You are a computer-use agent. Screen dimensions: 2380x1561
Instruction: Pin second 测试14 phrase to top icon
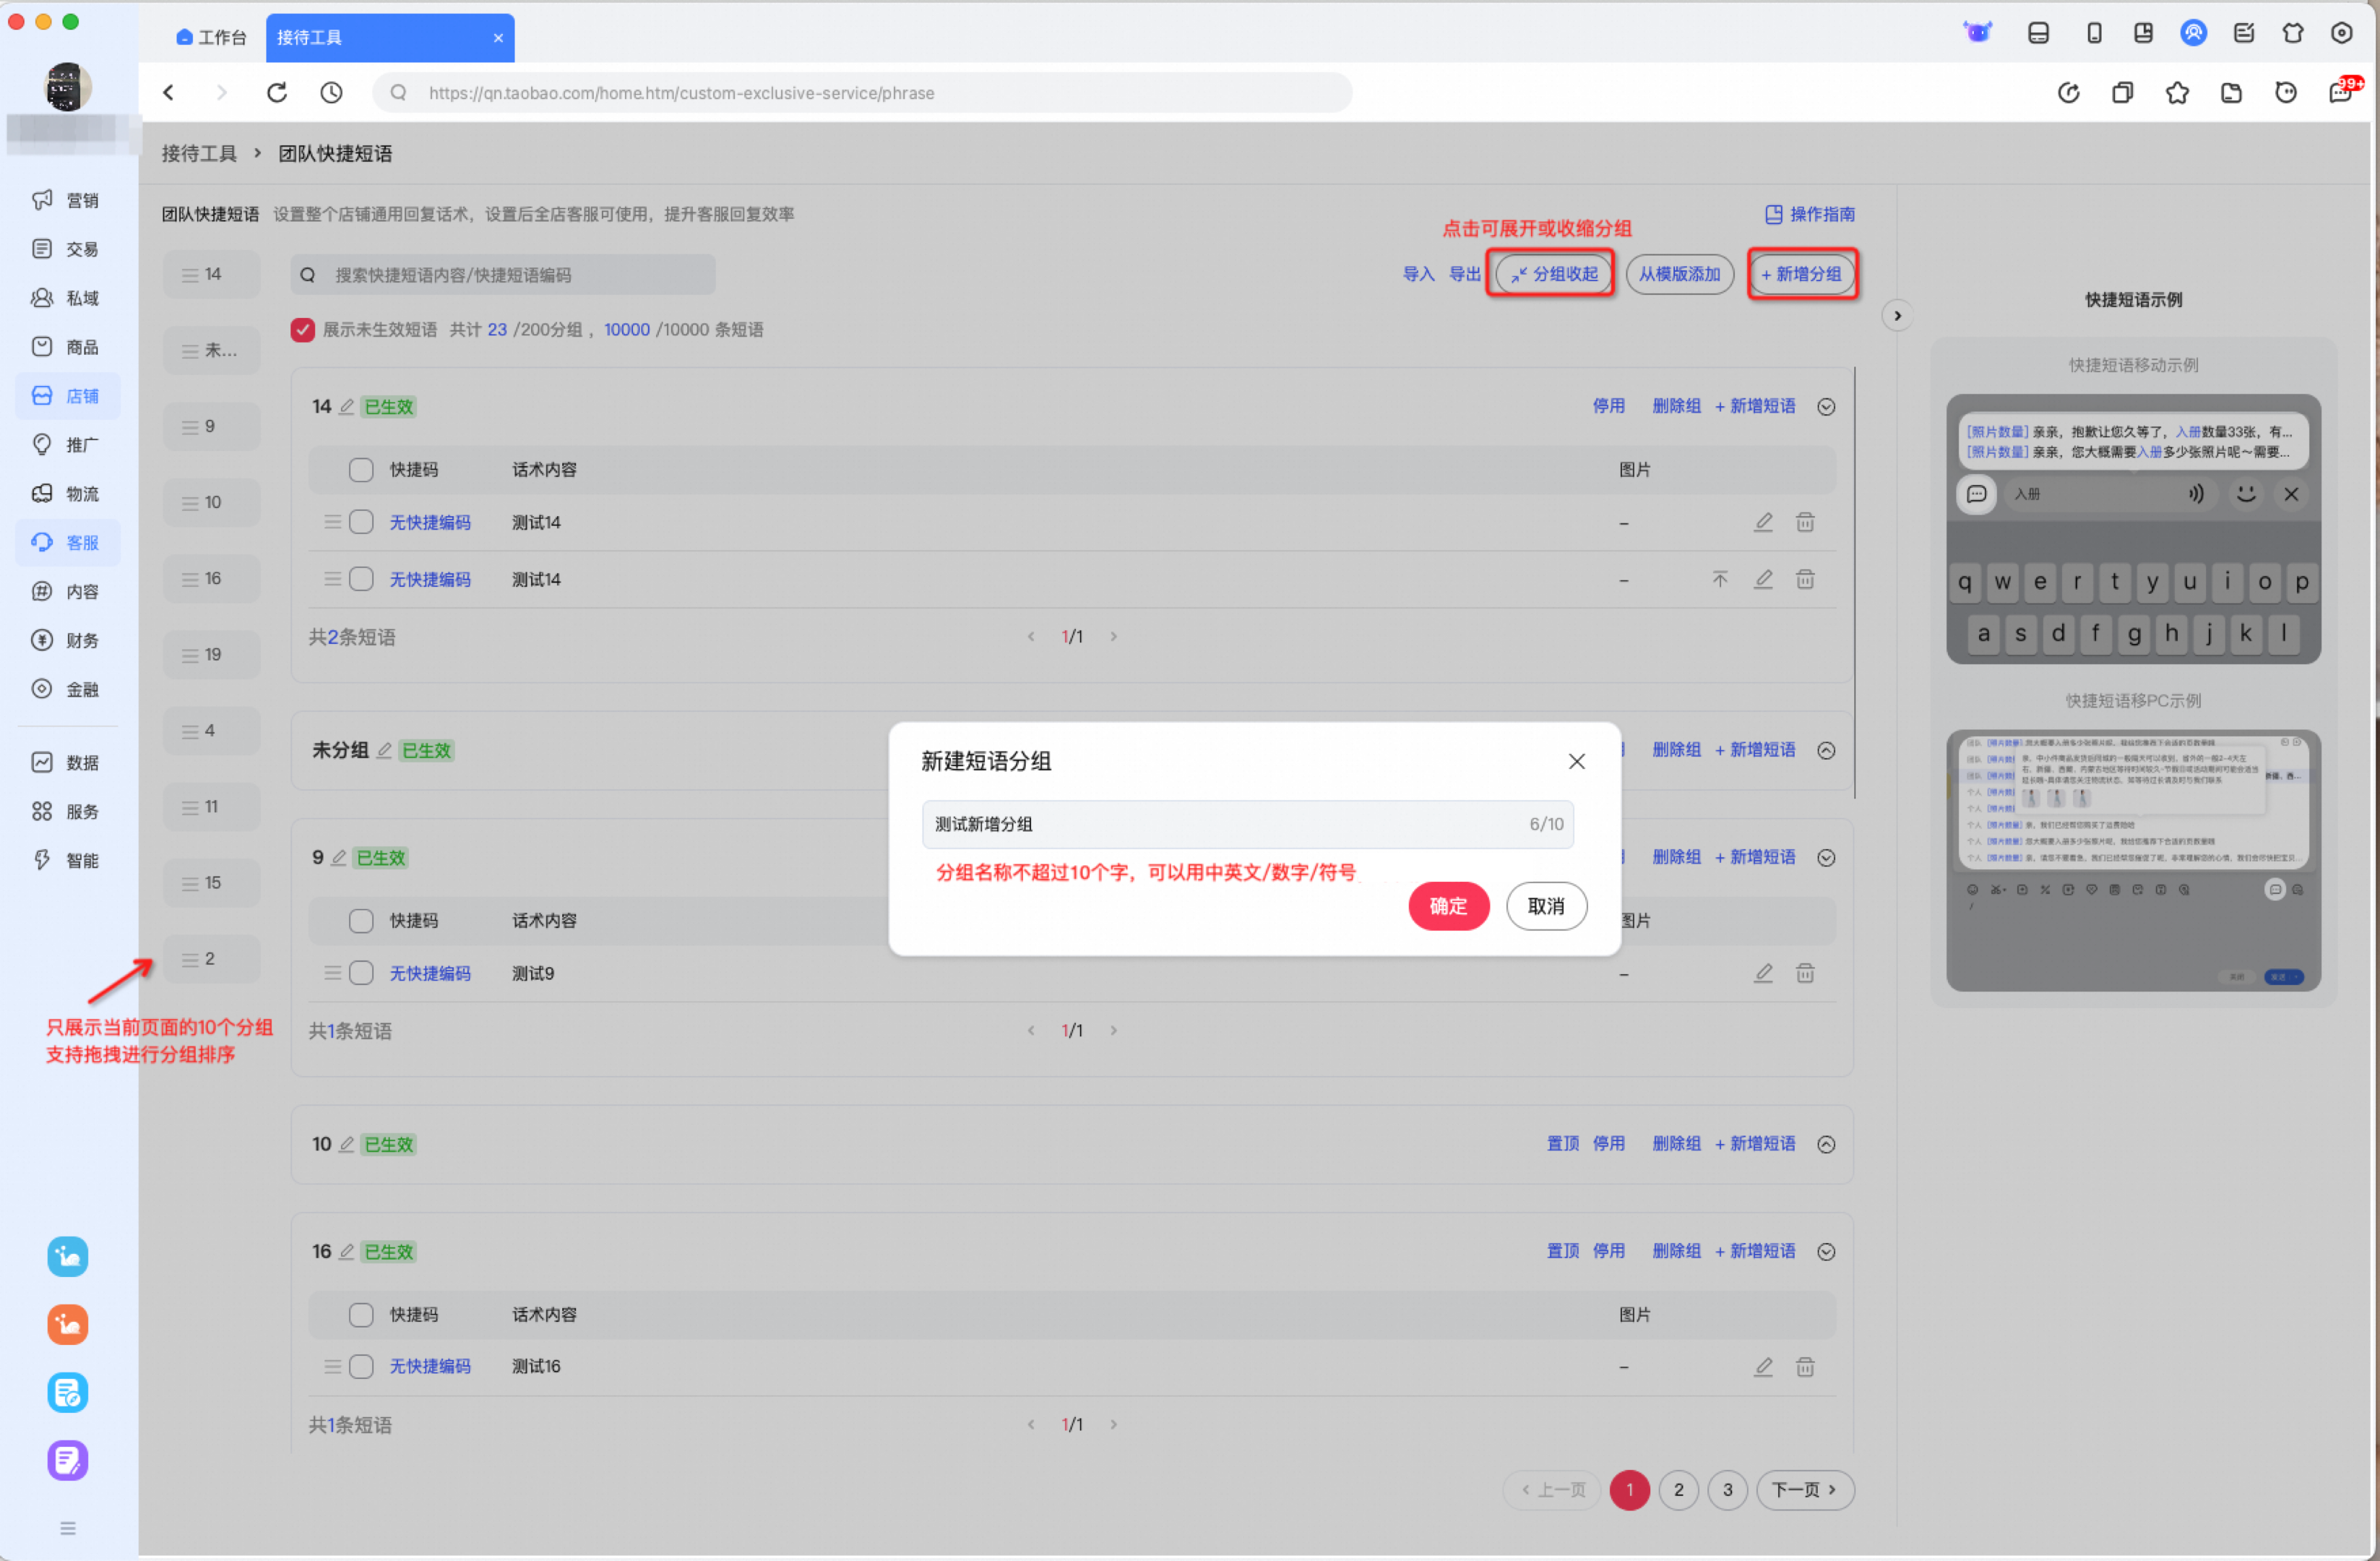click(1720, 580)
